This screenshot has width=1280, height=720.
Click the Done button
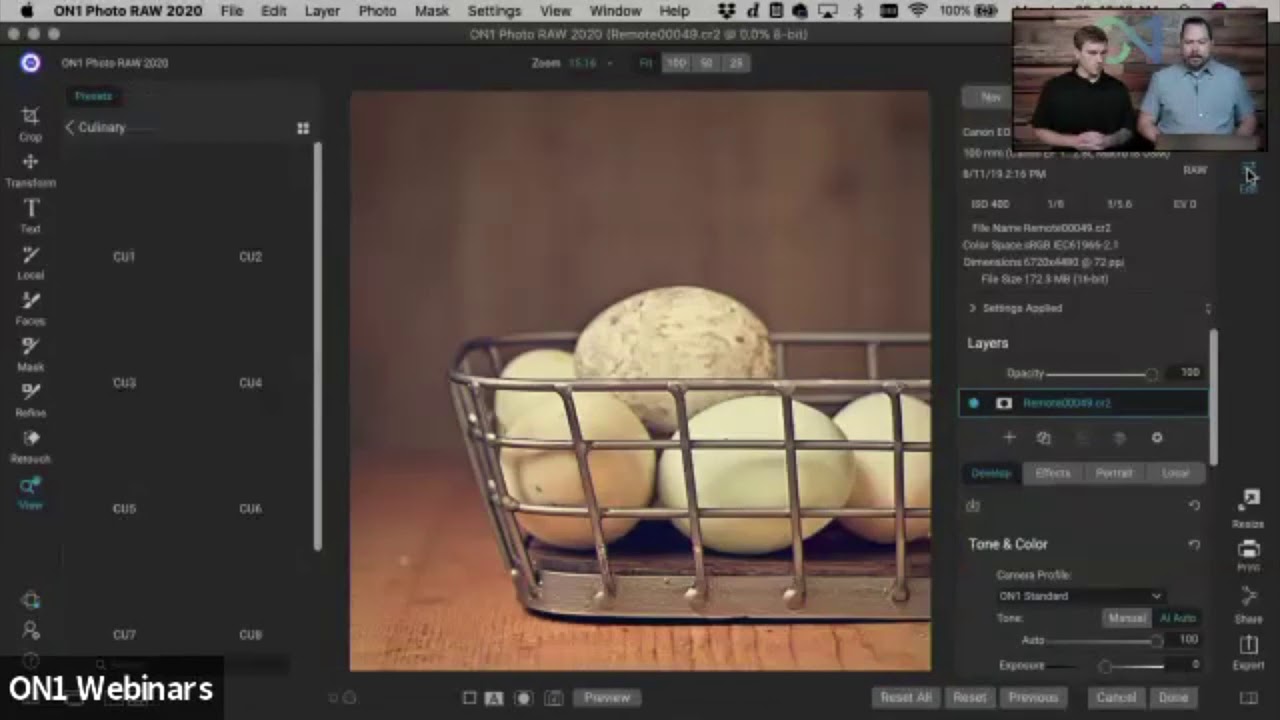point(1173,698)
